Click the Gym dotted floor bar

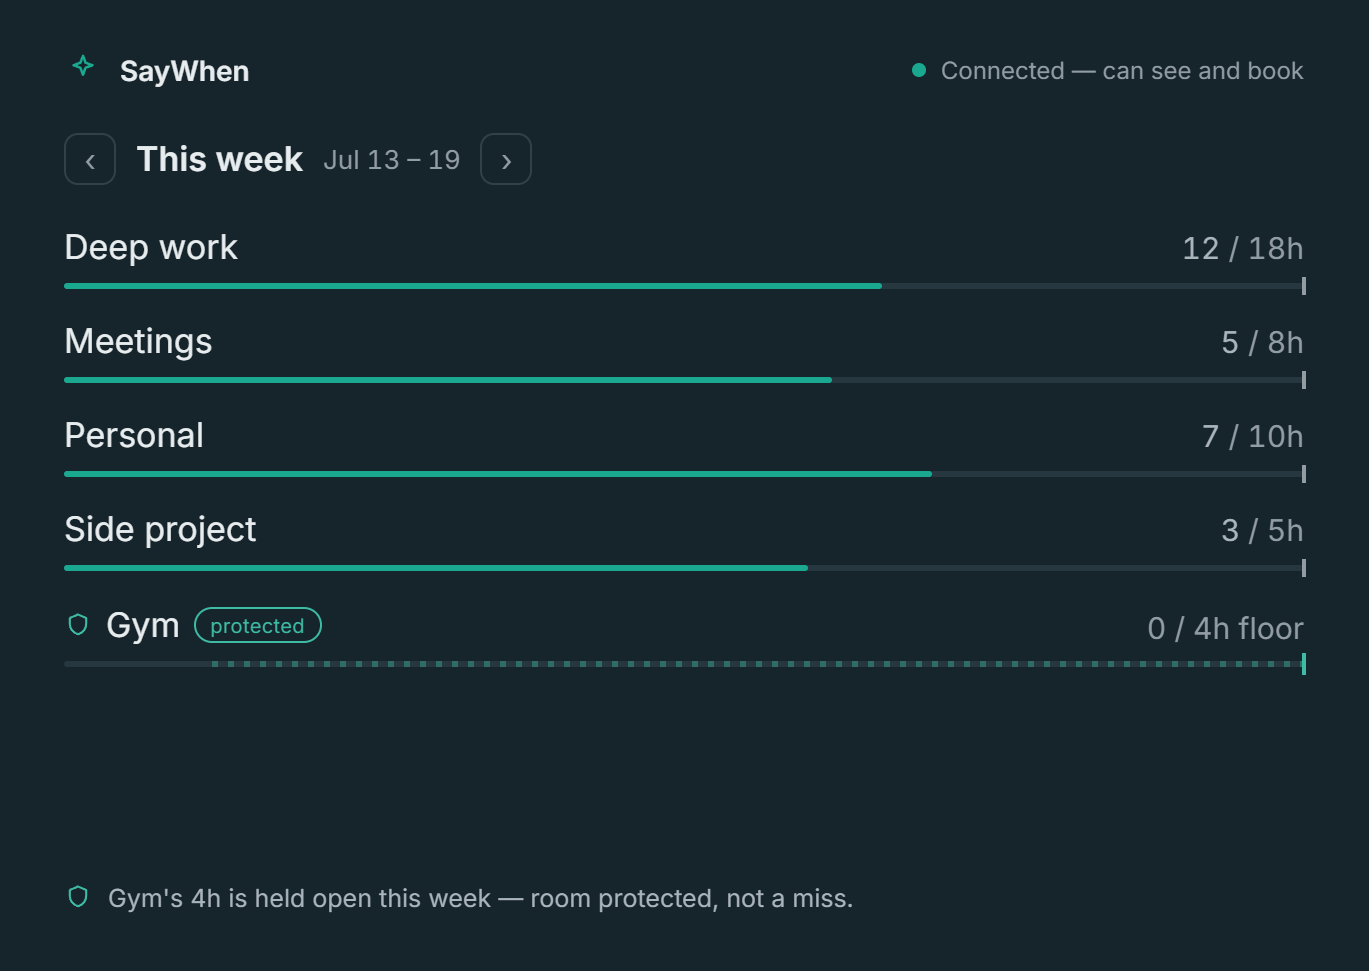coord(684,664)
